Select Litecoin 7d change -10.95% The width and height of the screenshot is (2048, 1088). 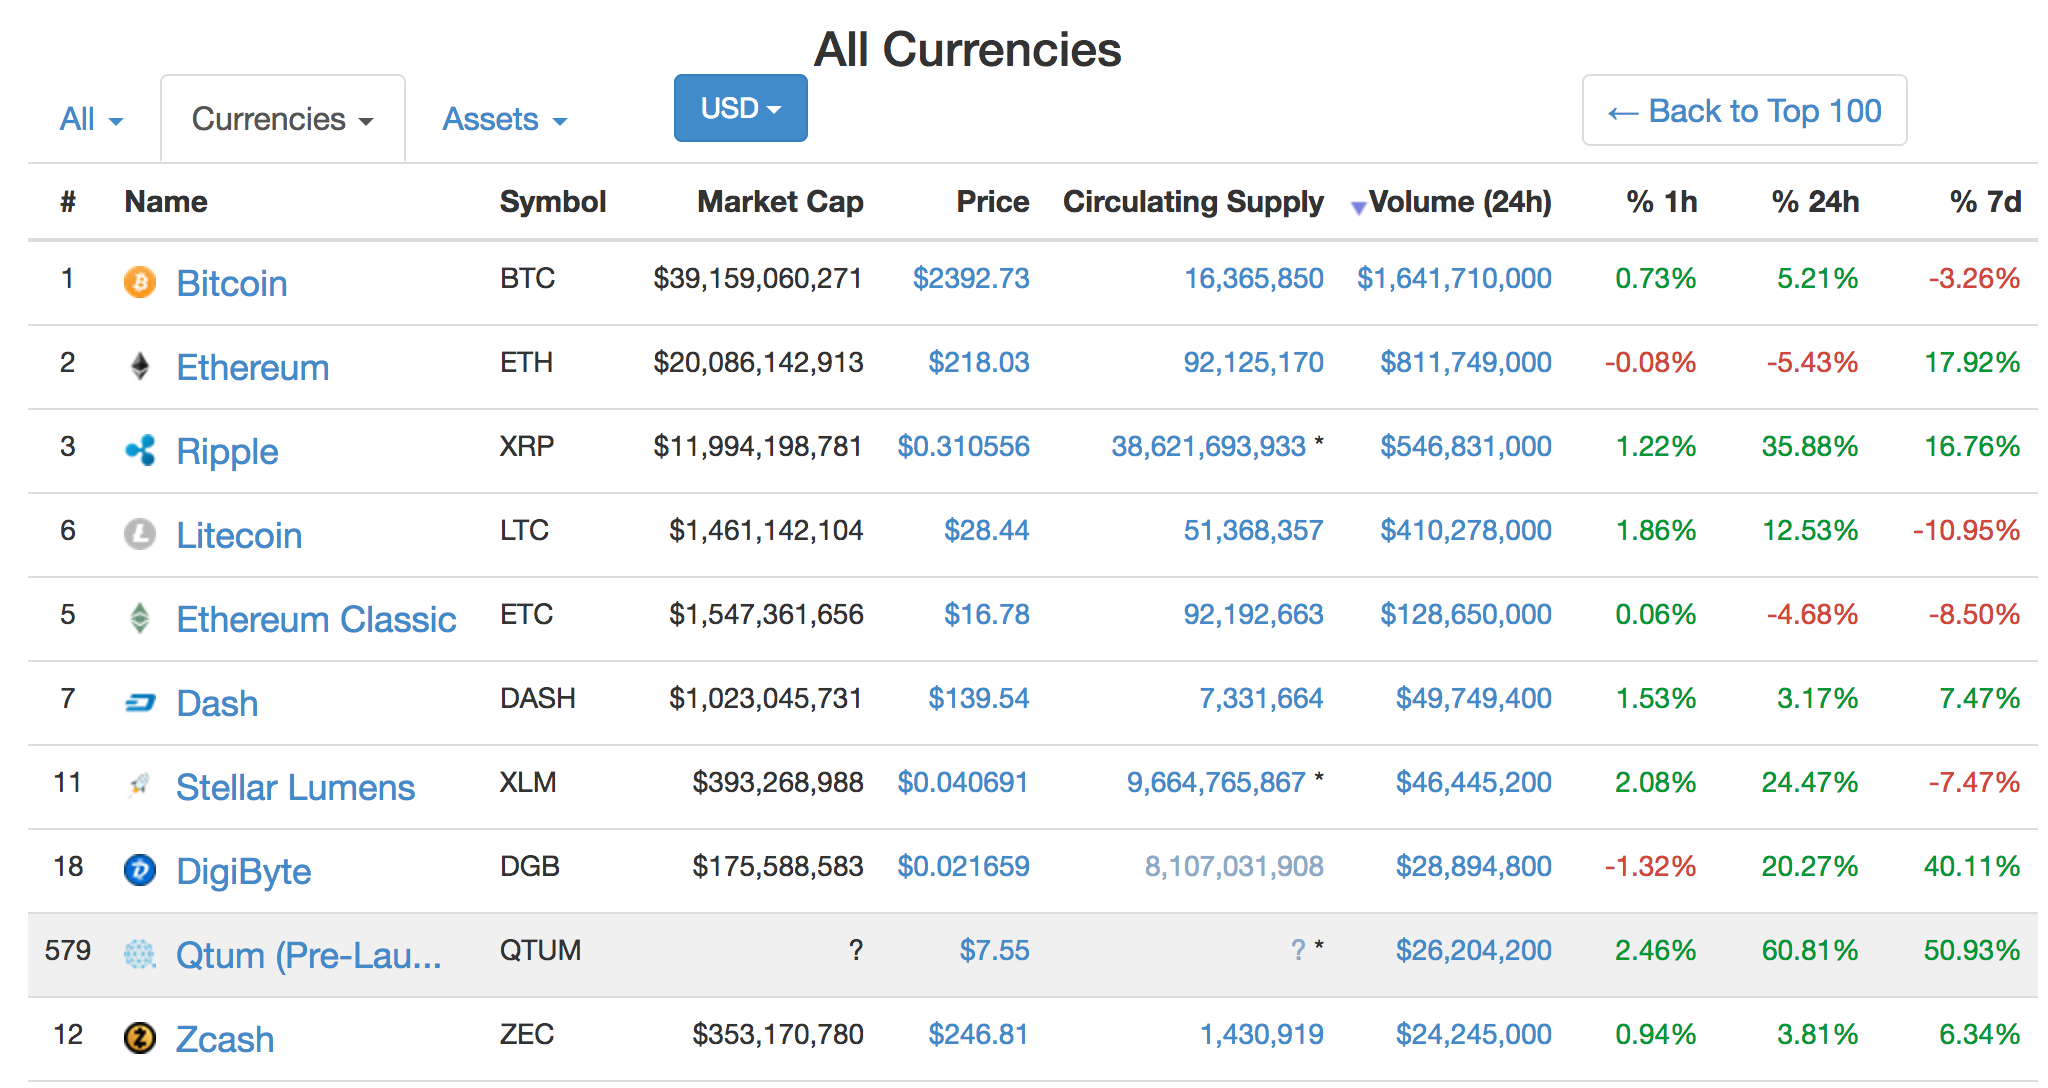[x=1966, y=530]
